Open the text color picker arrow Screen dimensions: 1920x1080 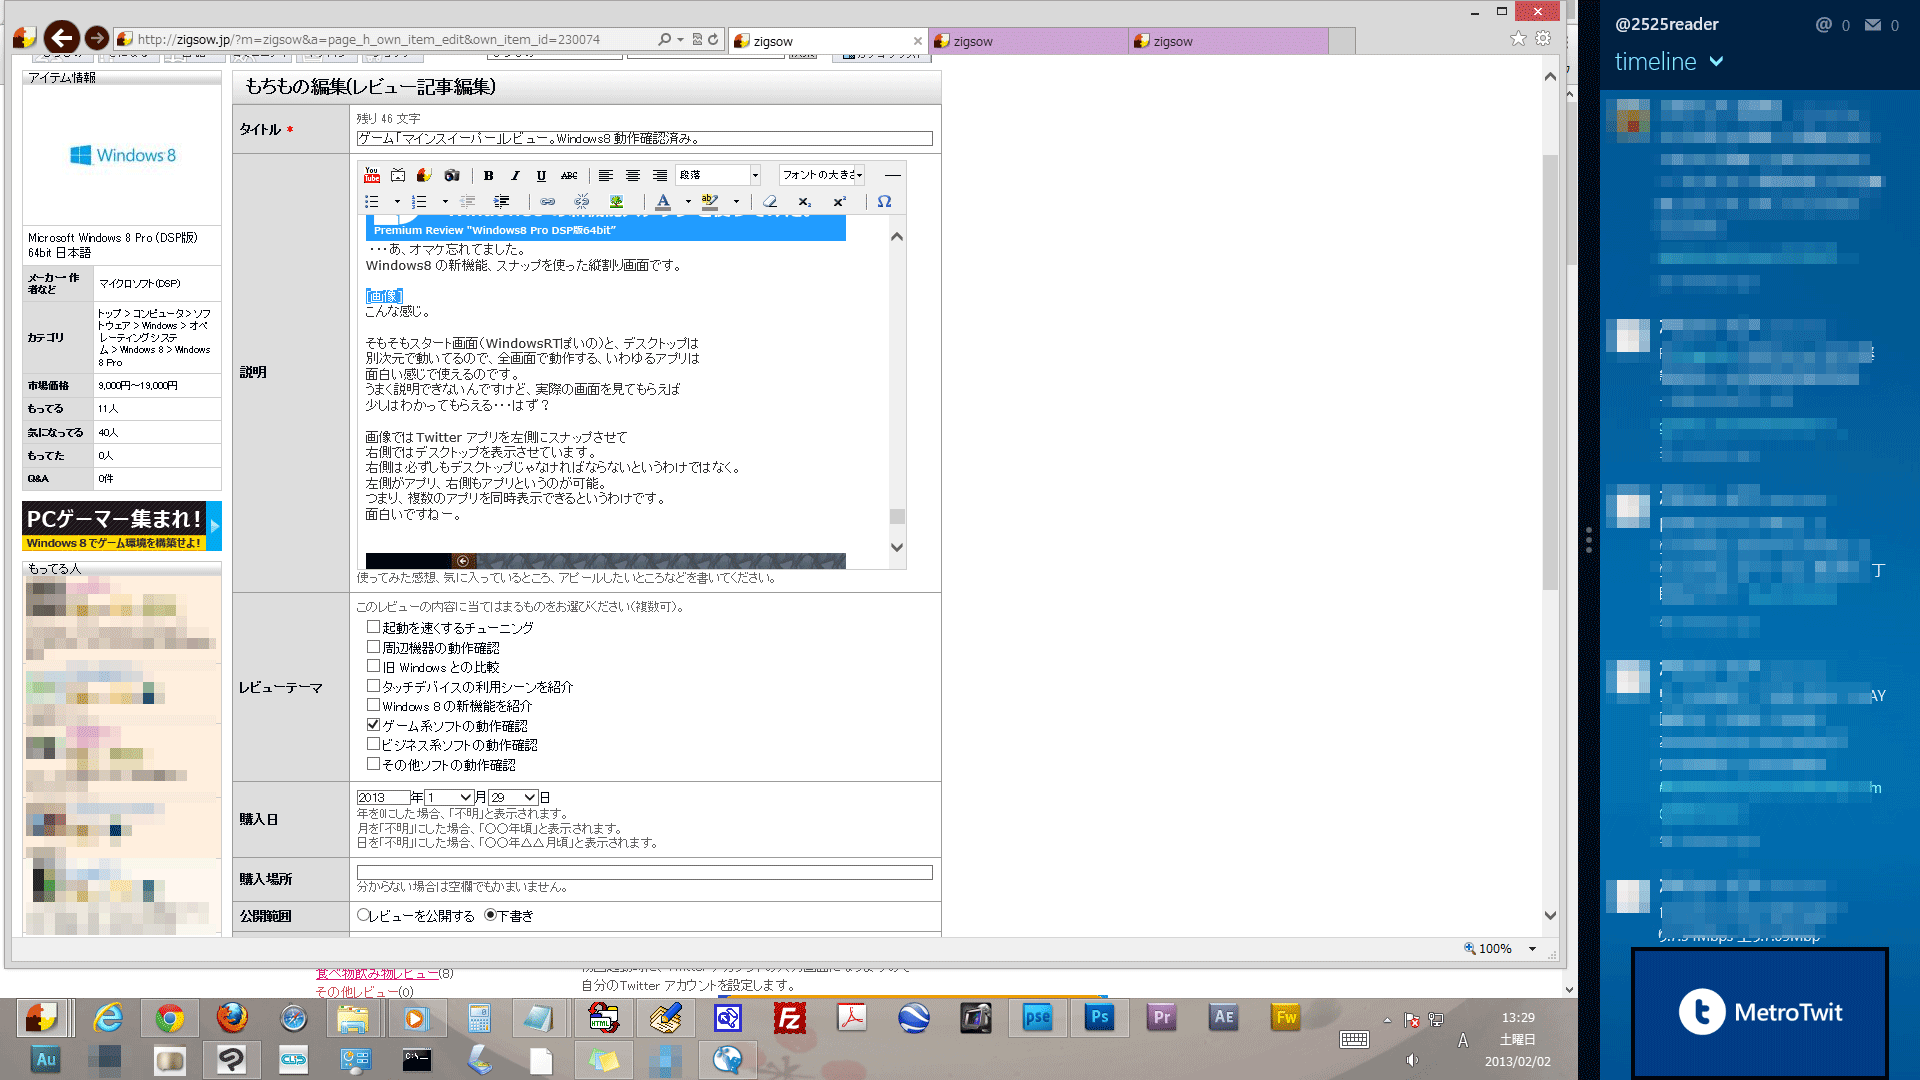[688, 202]
